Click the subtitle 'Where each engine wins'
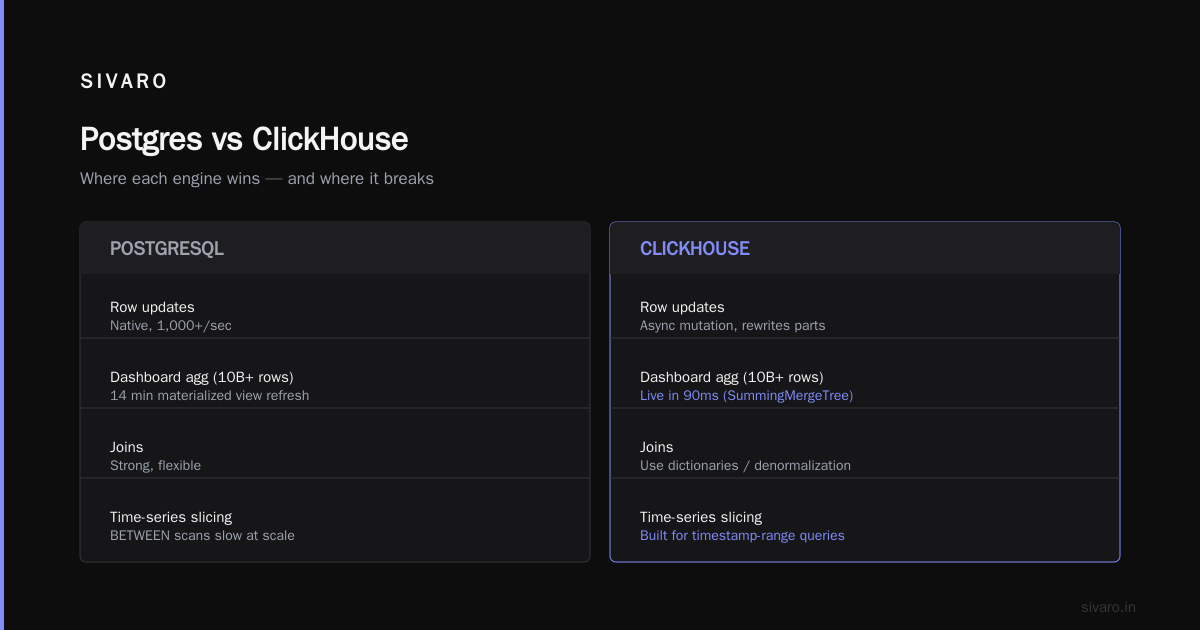 pyautogui.click(x=171, y=179)
